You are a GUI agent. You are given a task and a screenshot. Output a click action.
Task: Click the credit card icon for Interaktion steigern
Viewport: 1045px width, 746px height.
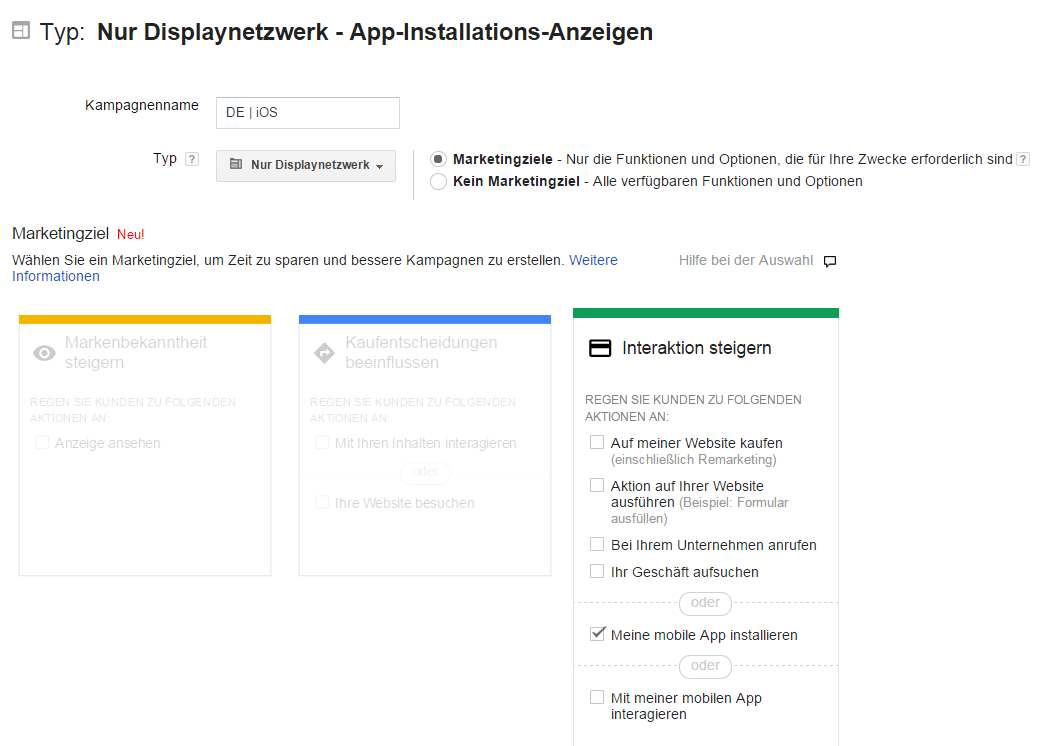(x=600, y=348)
